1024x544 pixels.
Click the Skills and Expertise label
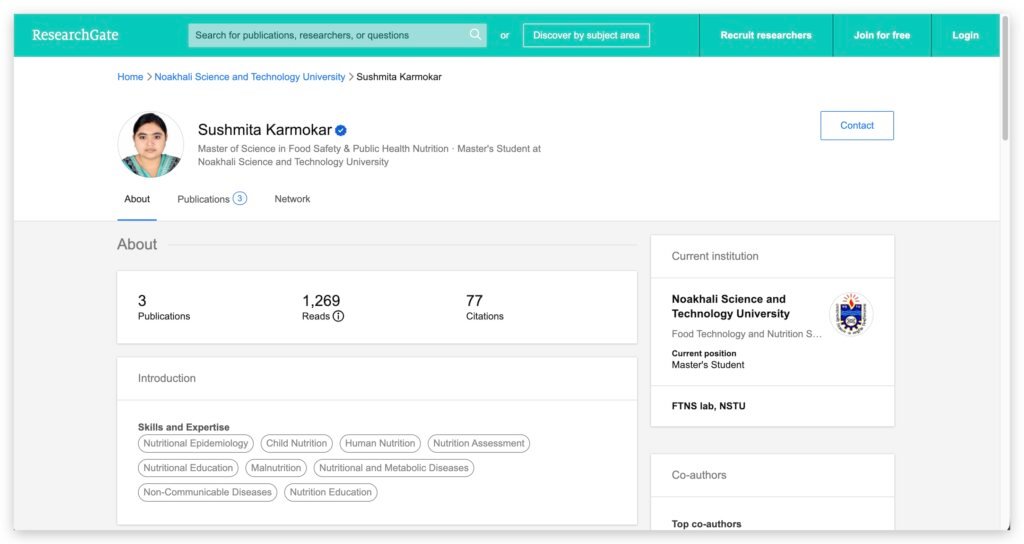184,427
